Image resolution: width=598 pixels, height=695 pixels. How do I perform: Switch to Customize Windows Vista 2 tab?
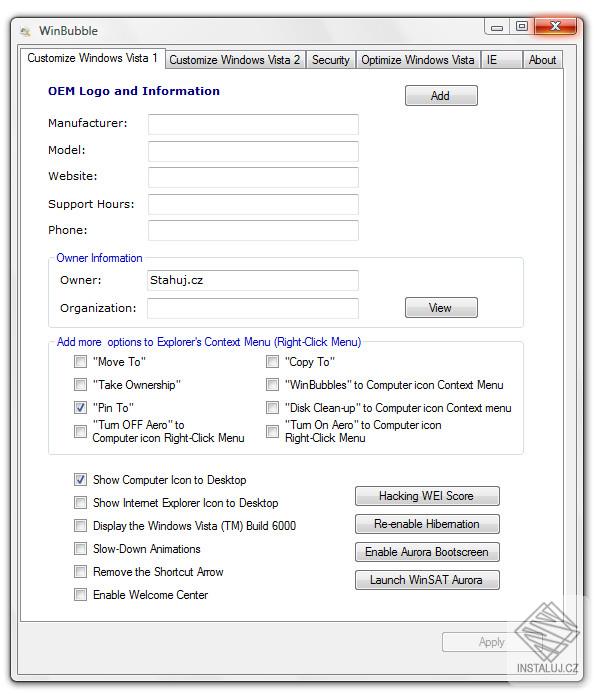235,60
